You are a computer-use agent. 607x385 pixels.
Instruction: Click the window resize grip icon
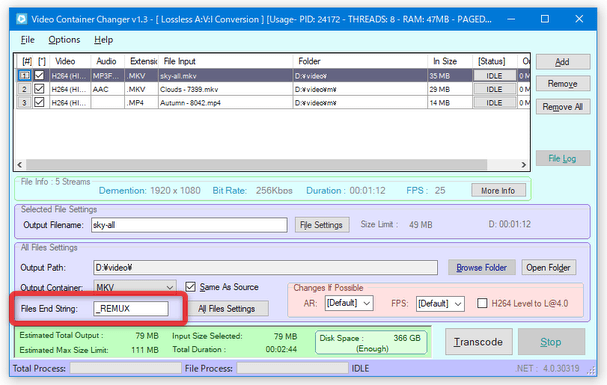tap(592, 371)
